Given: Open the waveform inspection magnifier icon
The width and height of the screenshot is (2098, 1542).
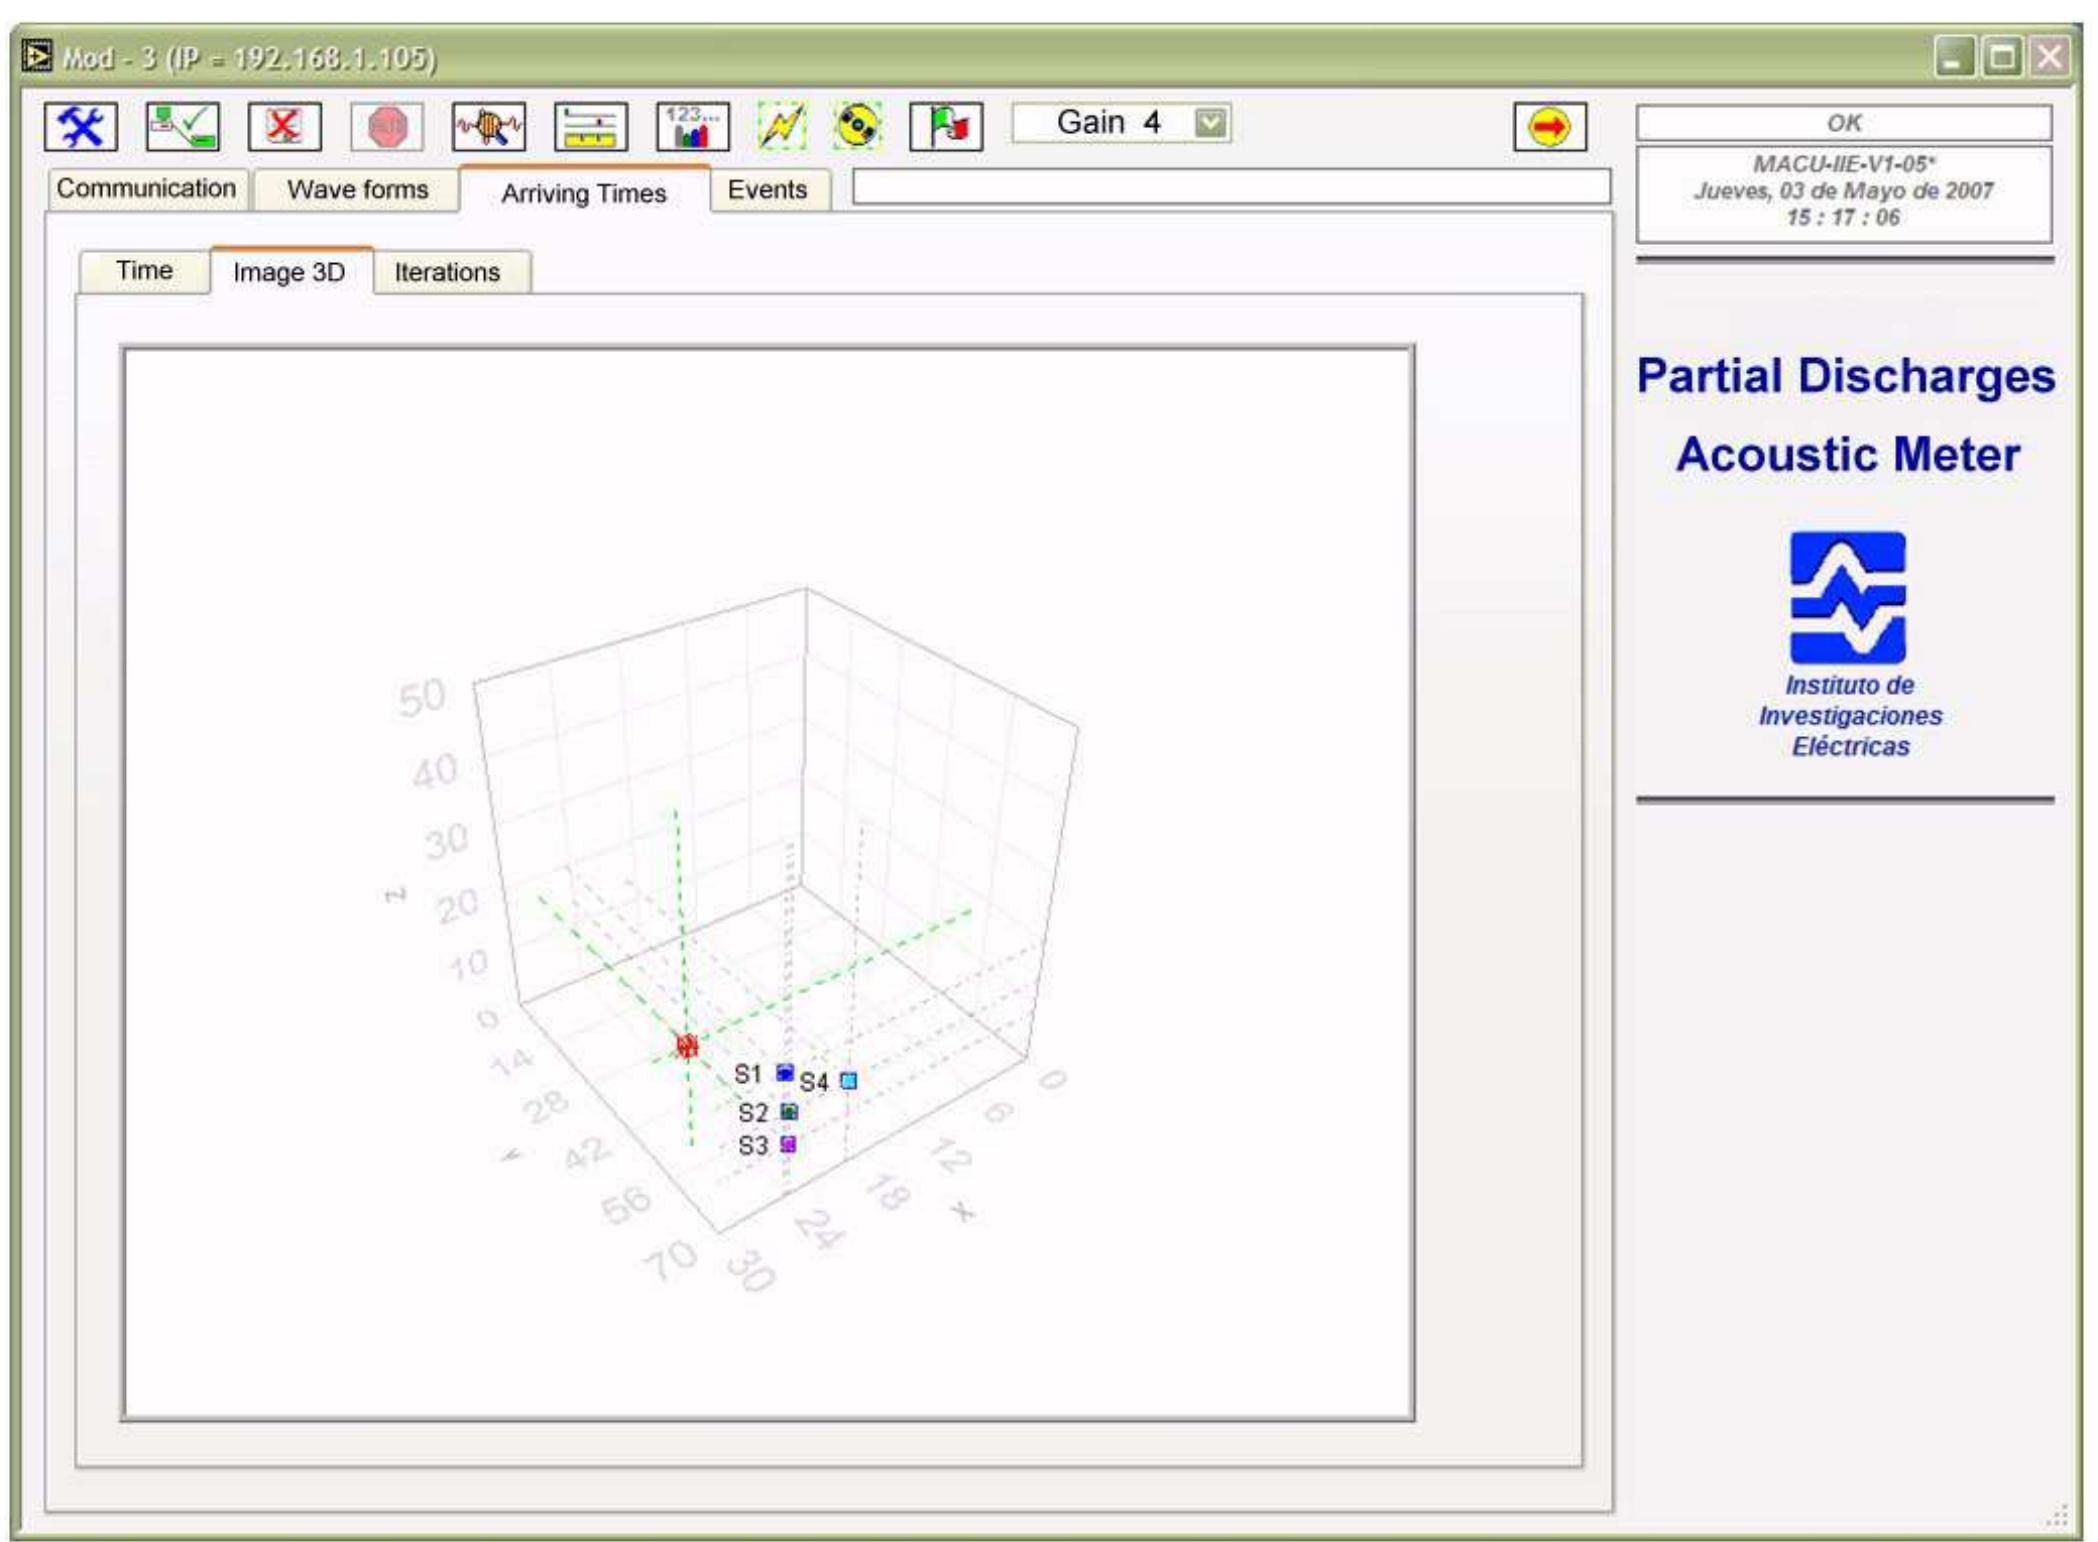Looking at the screenshot, I should pos(490,127).
